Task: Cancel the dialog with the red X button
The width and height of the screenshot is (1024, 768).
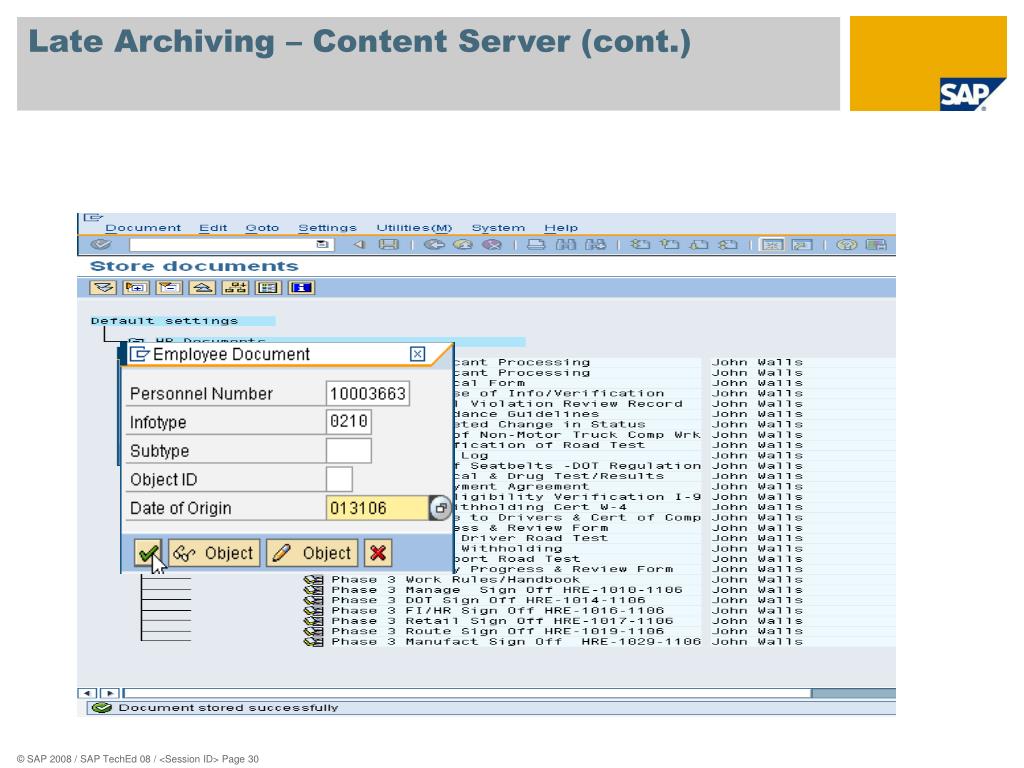Action: 378,553
